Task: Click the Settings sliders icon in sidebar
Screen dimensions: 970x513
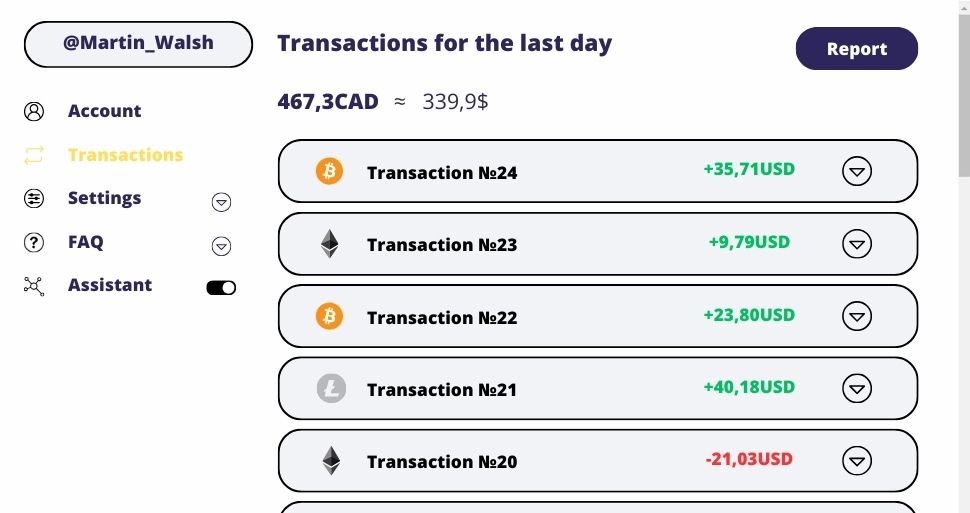Action: [34, 198]
